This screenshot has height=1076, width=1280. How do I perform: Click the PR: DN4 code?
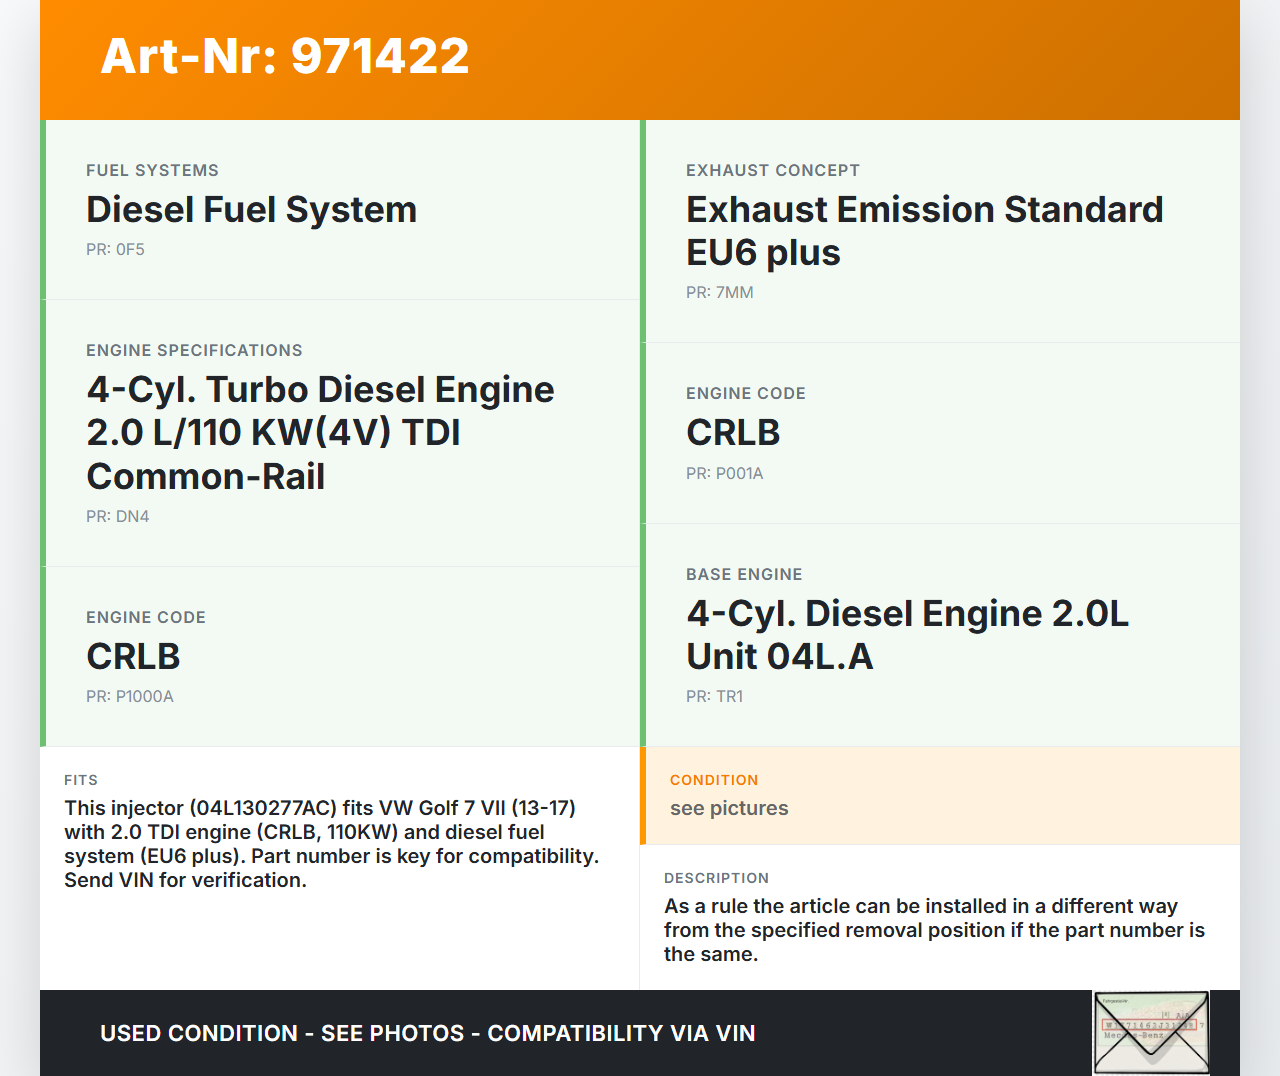[117, 517]
